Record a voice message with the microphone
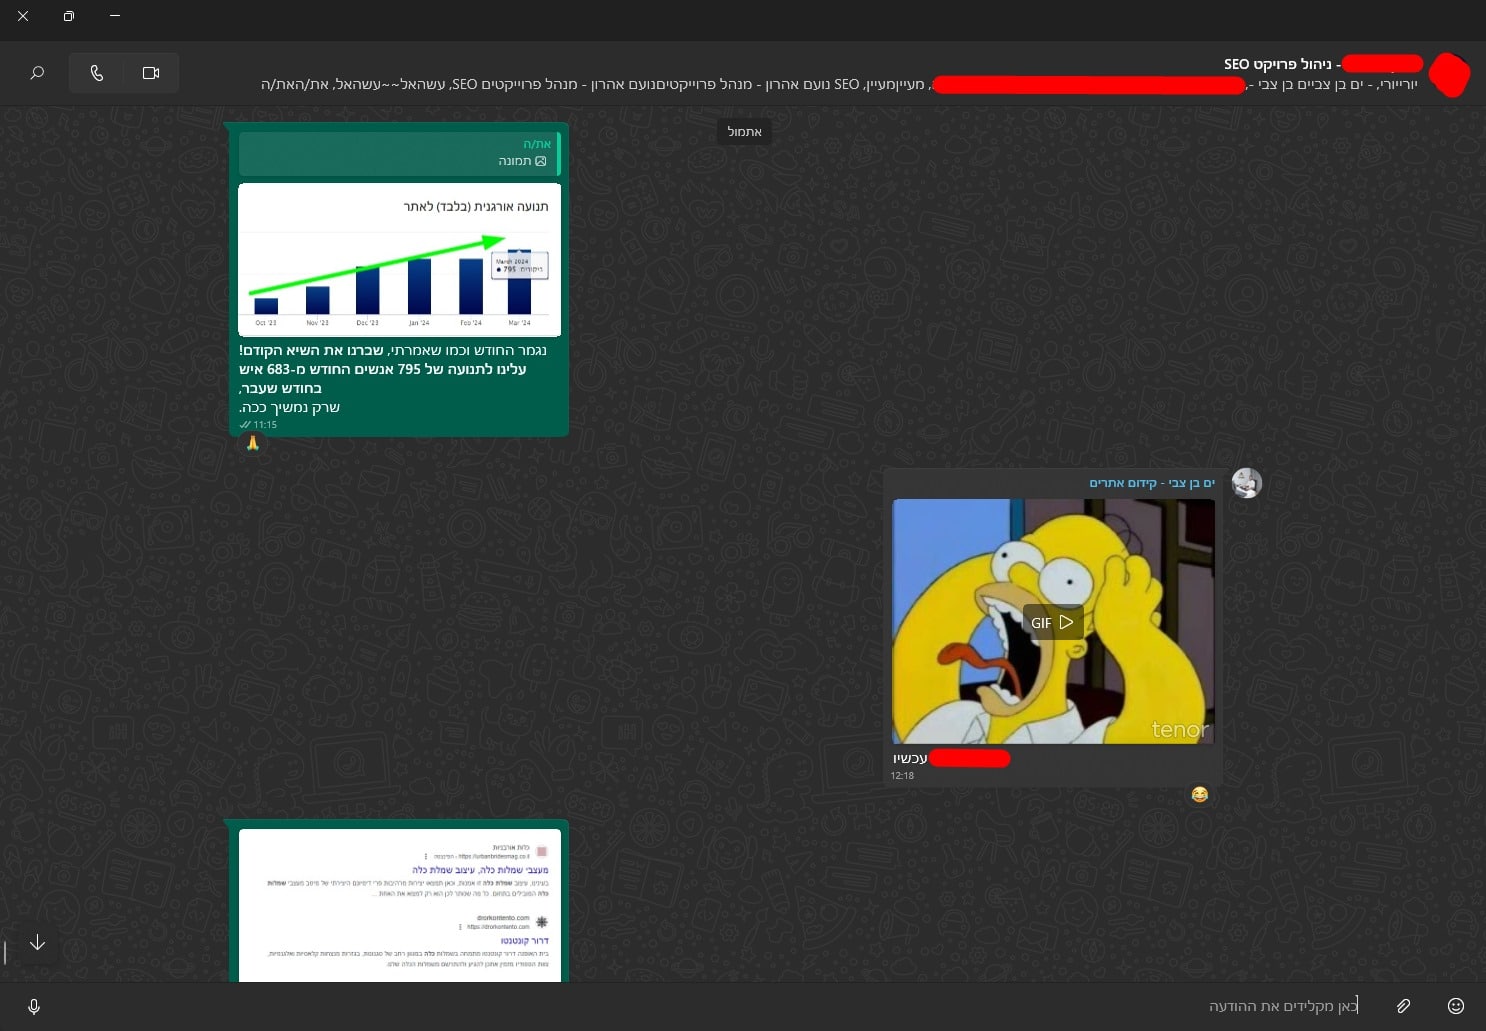 [34, 1007]
